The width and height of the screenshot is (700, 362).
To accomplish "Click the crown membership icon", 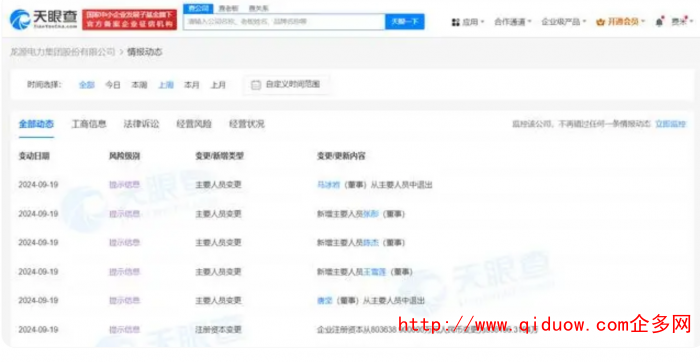I will pyautogui.click(x=600, y=22).
